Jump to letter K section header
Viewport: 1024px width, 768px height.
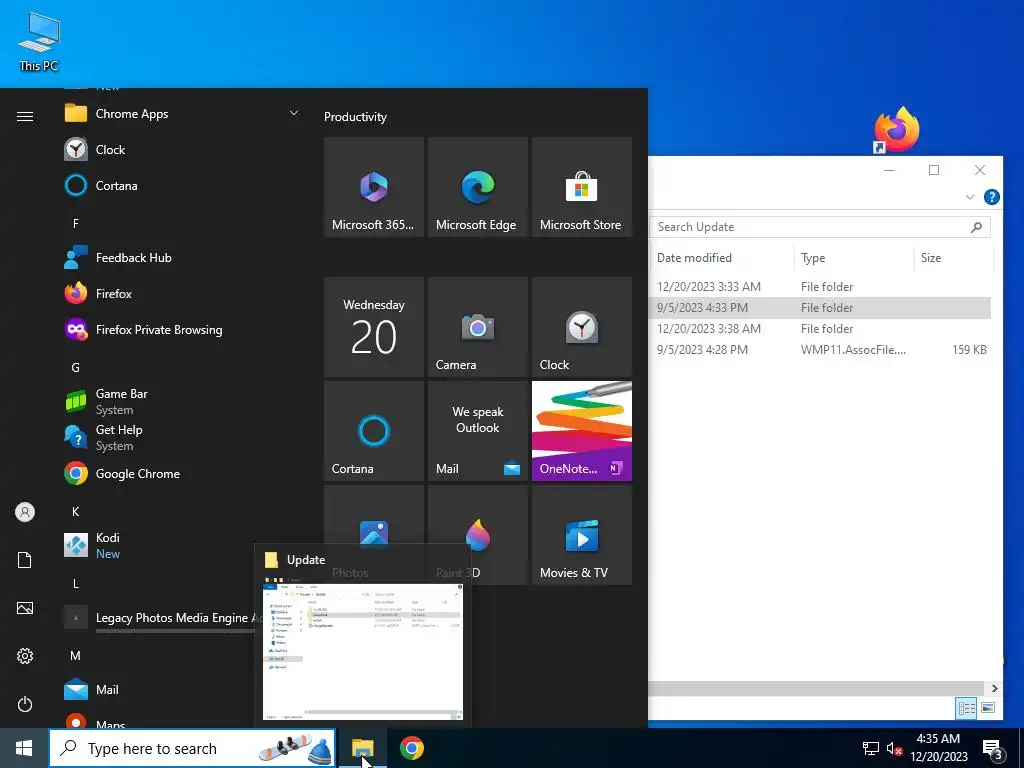tap(76, 511)
